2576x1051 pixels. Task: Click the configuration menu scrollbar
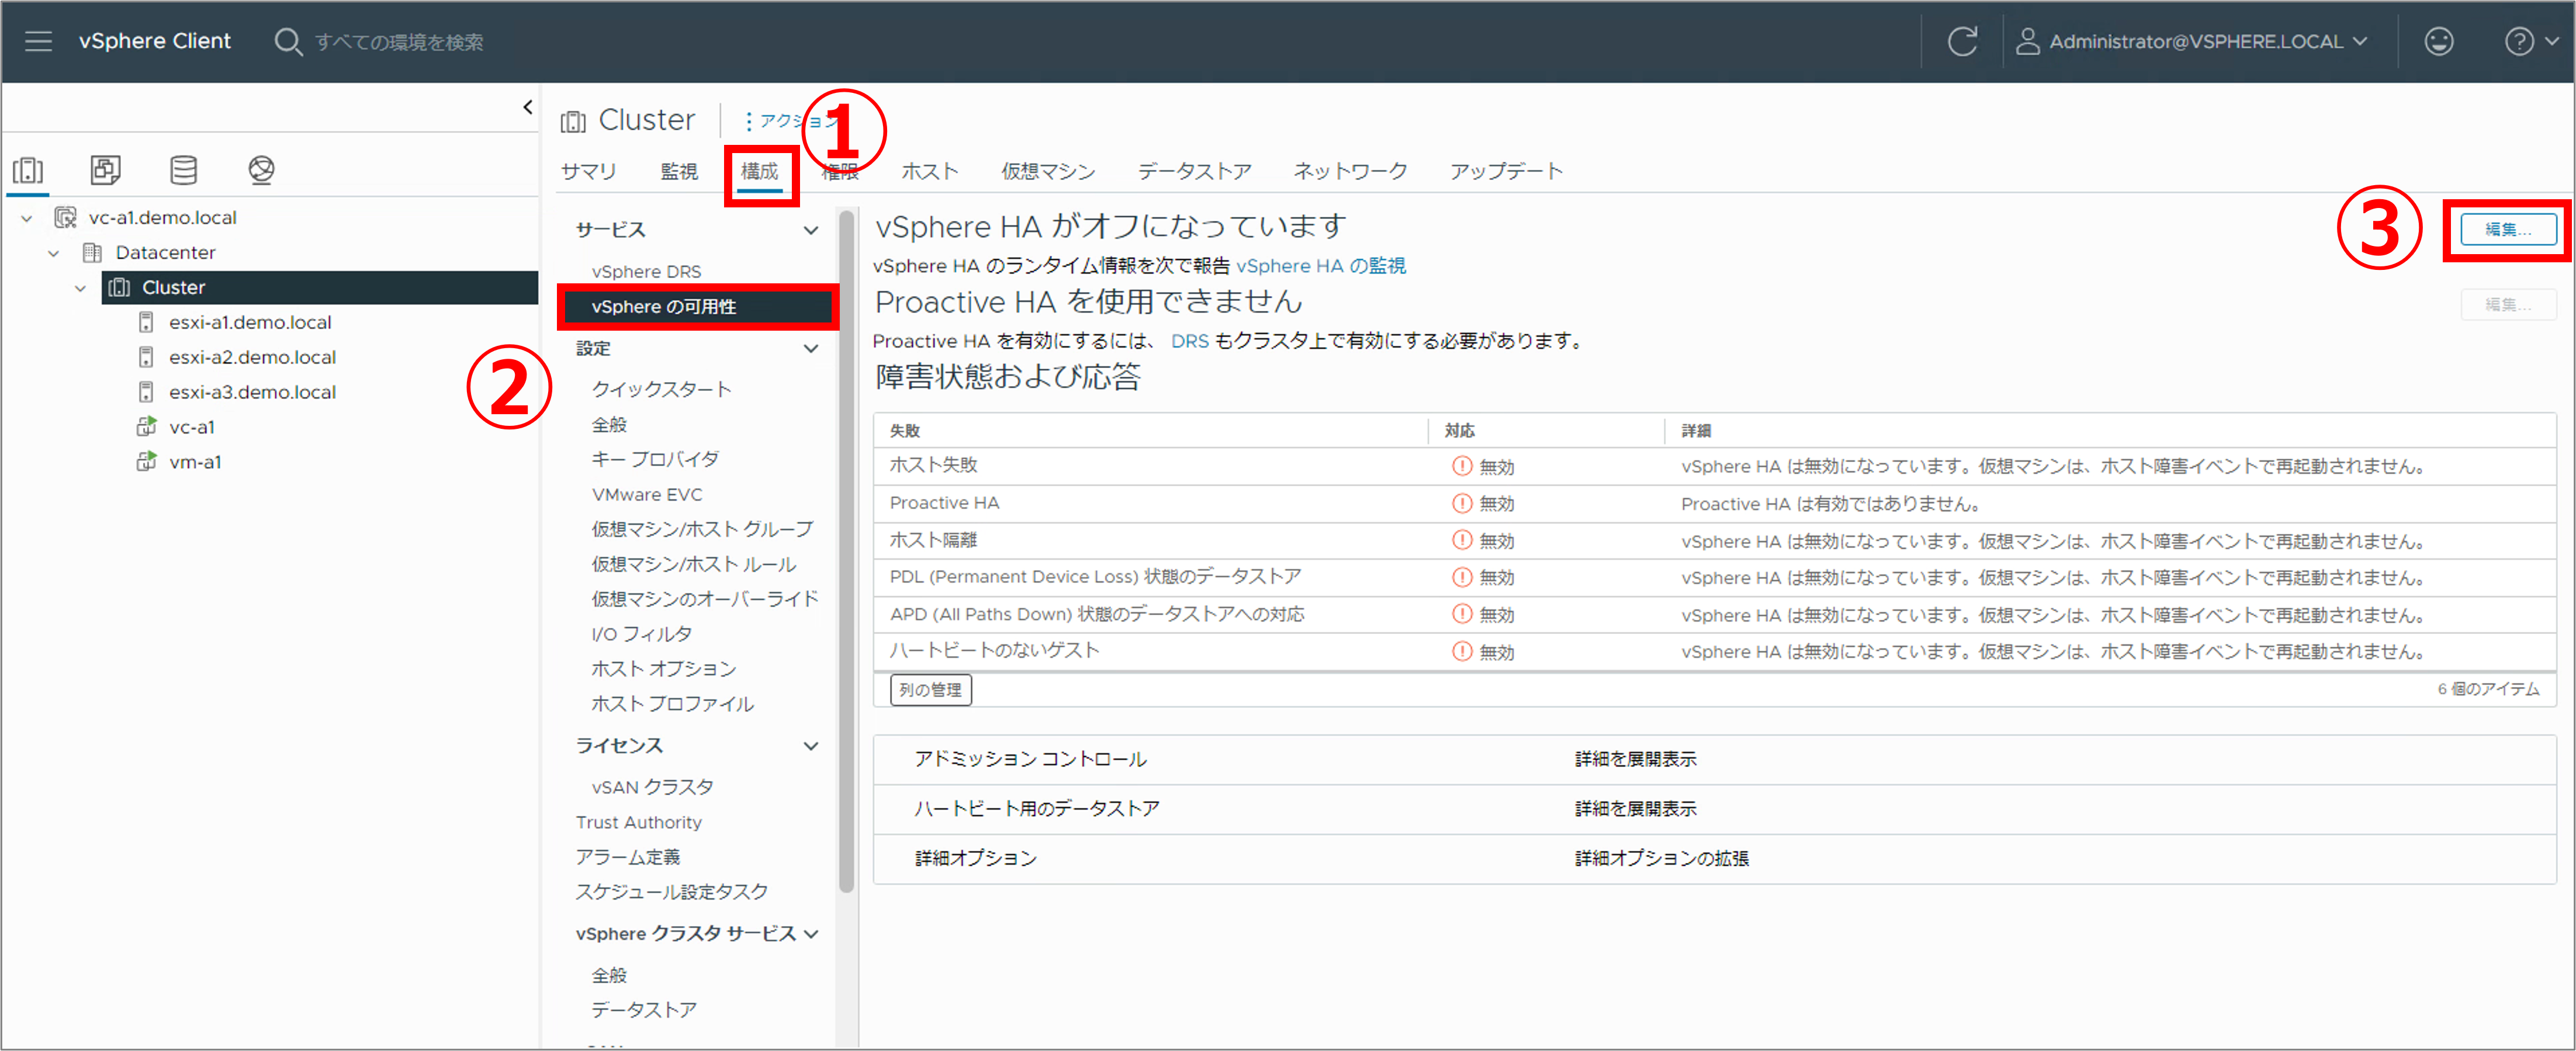[846, 550]
